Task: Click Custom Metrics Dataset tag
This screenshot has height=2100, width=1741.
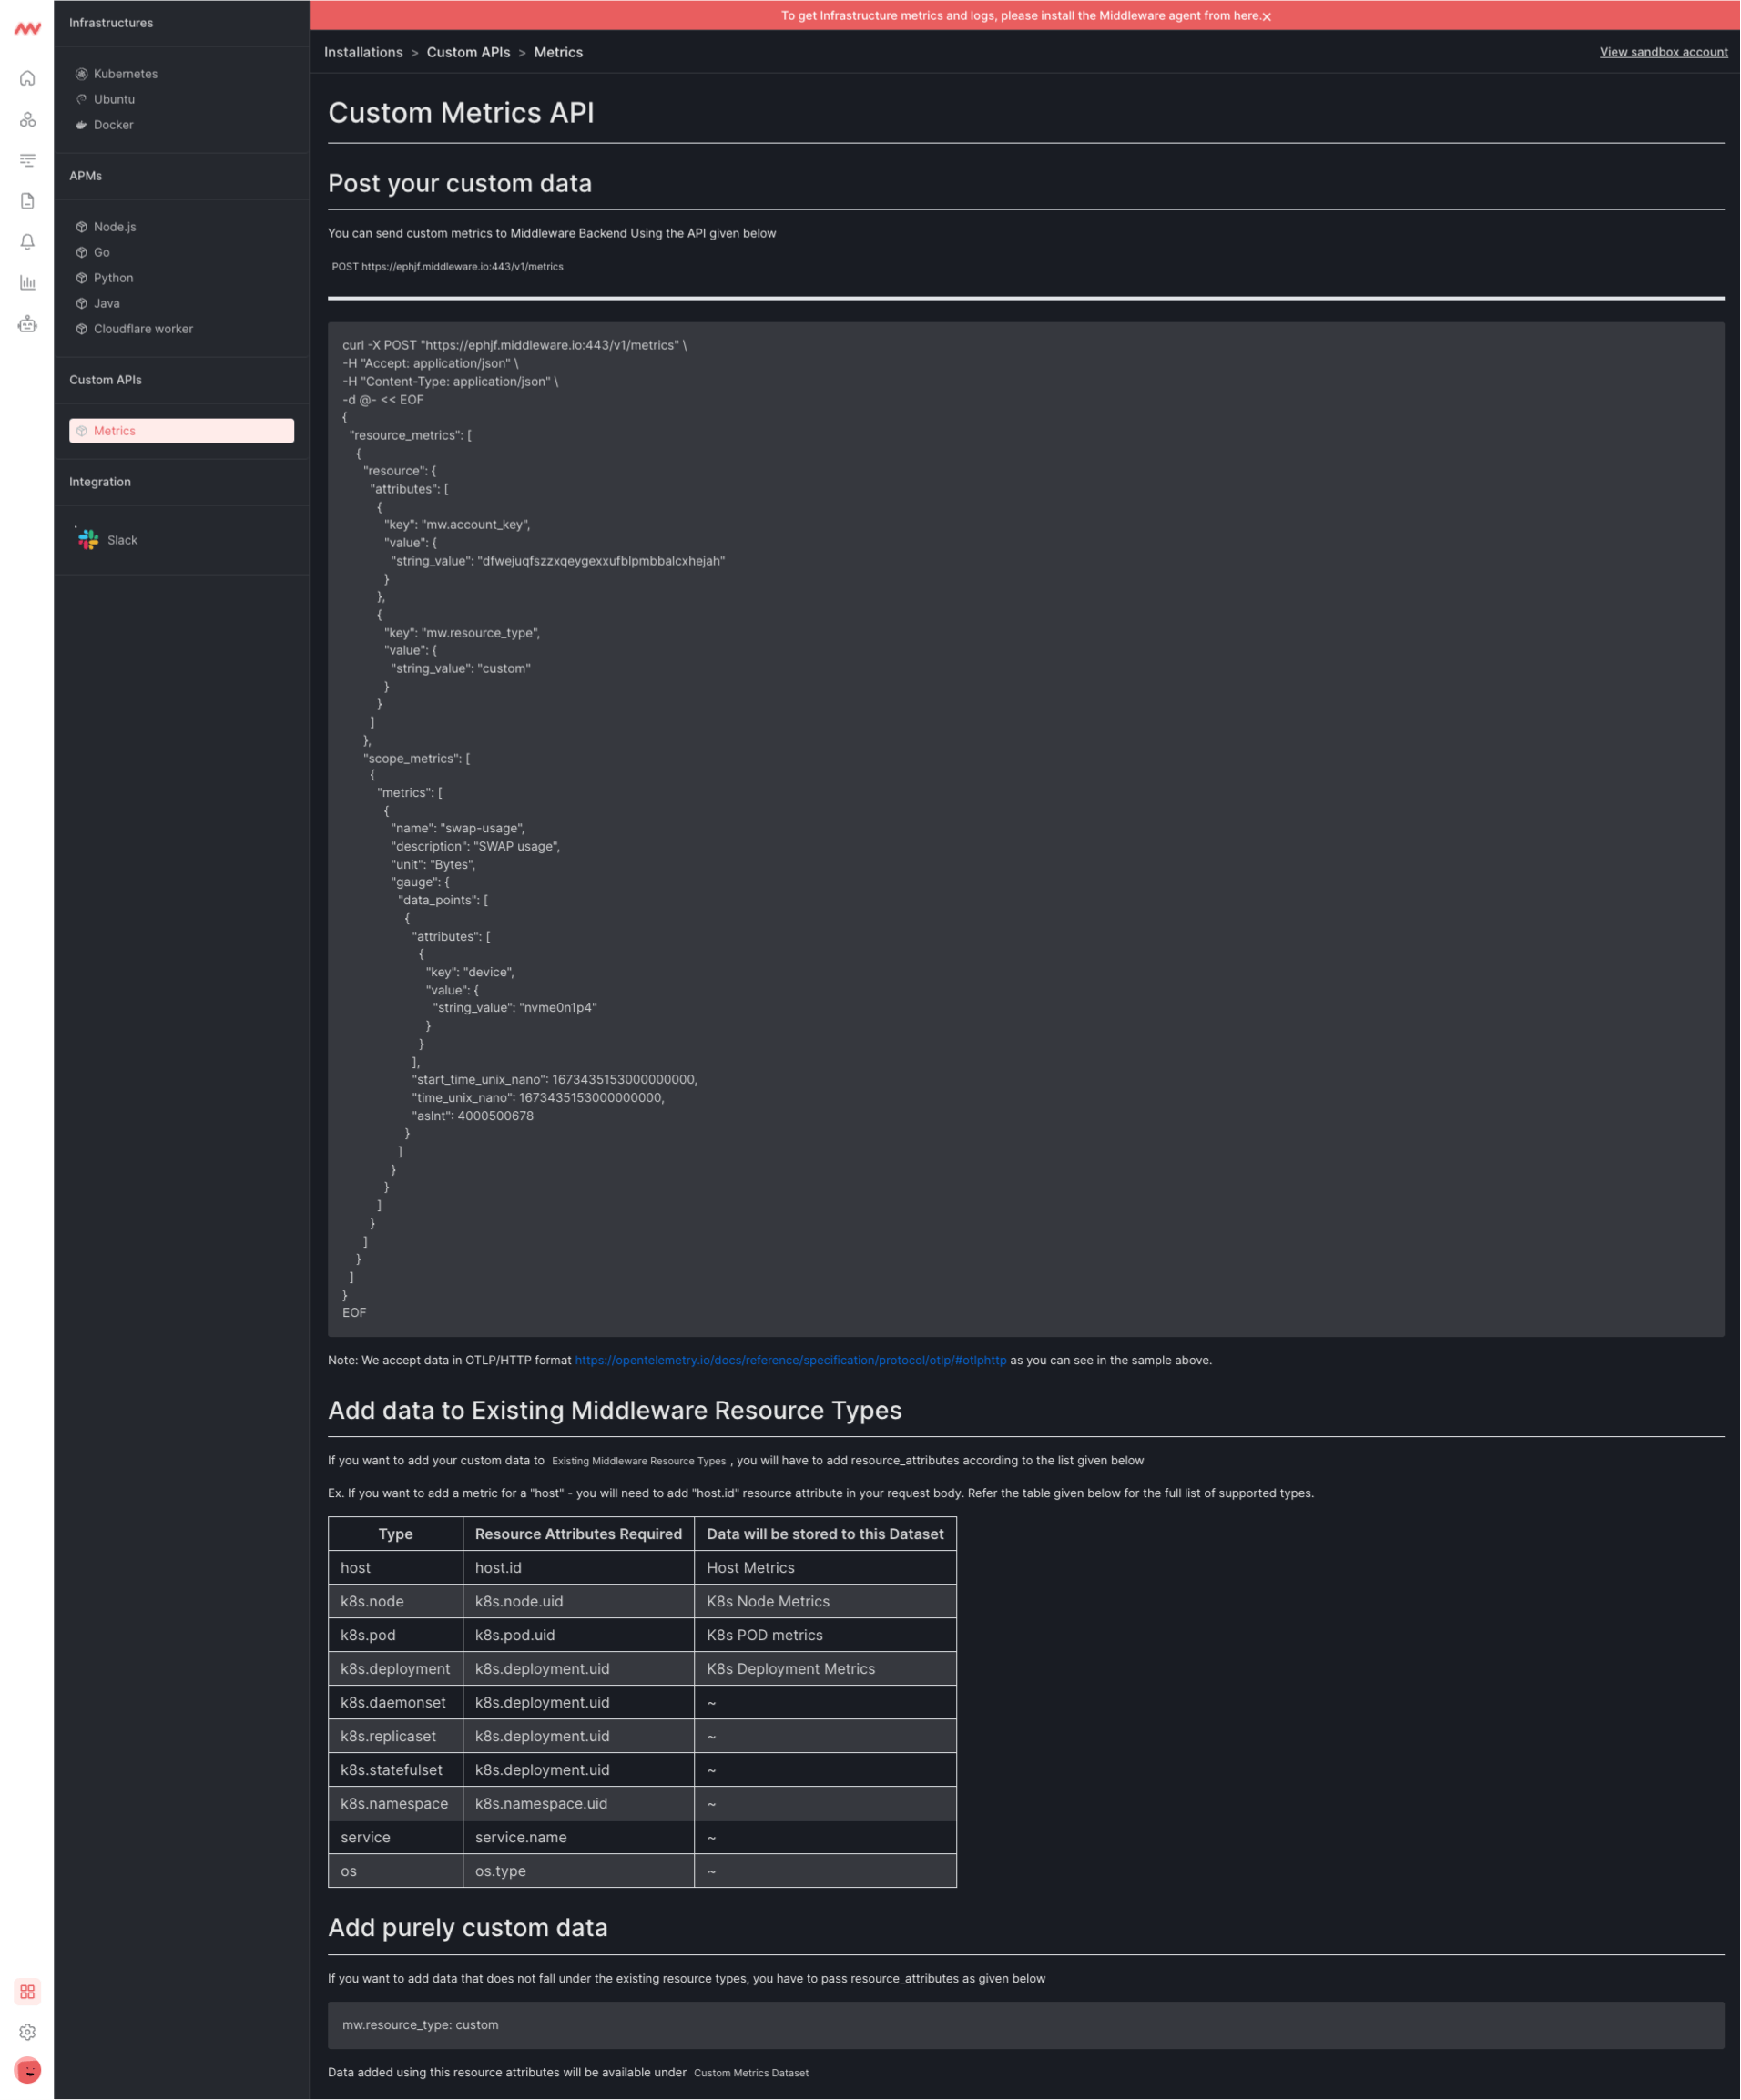Action: pos(751,2073)
